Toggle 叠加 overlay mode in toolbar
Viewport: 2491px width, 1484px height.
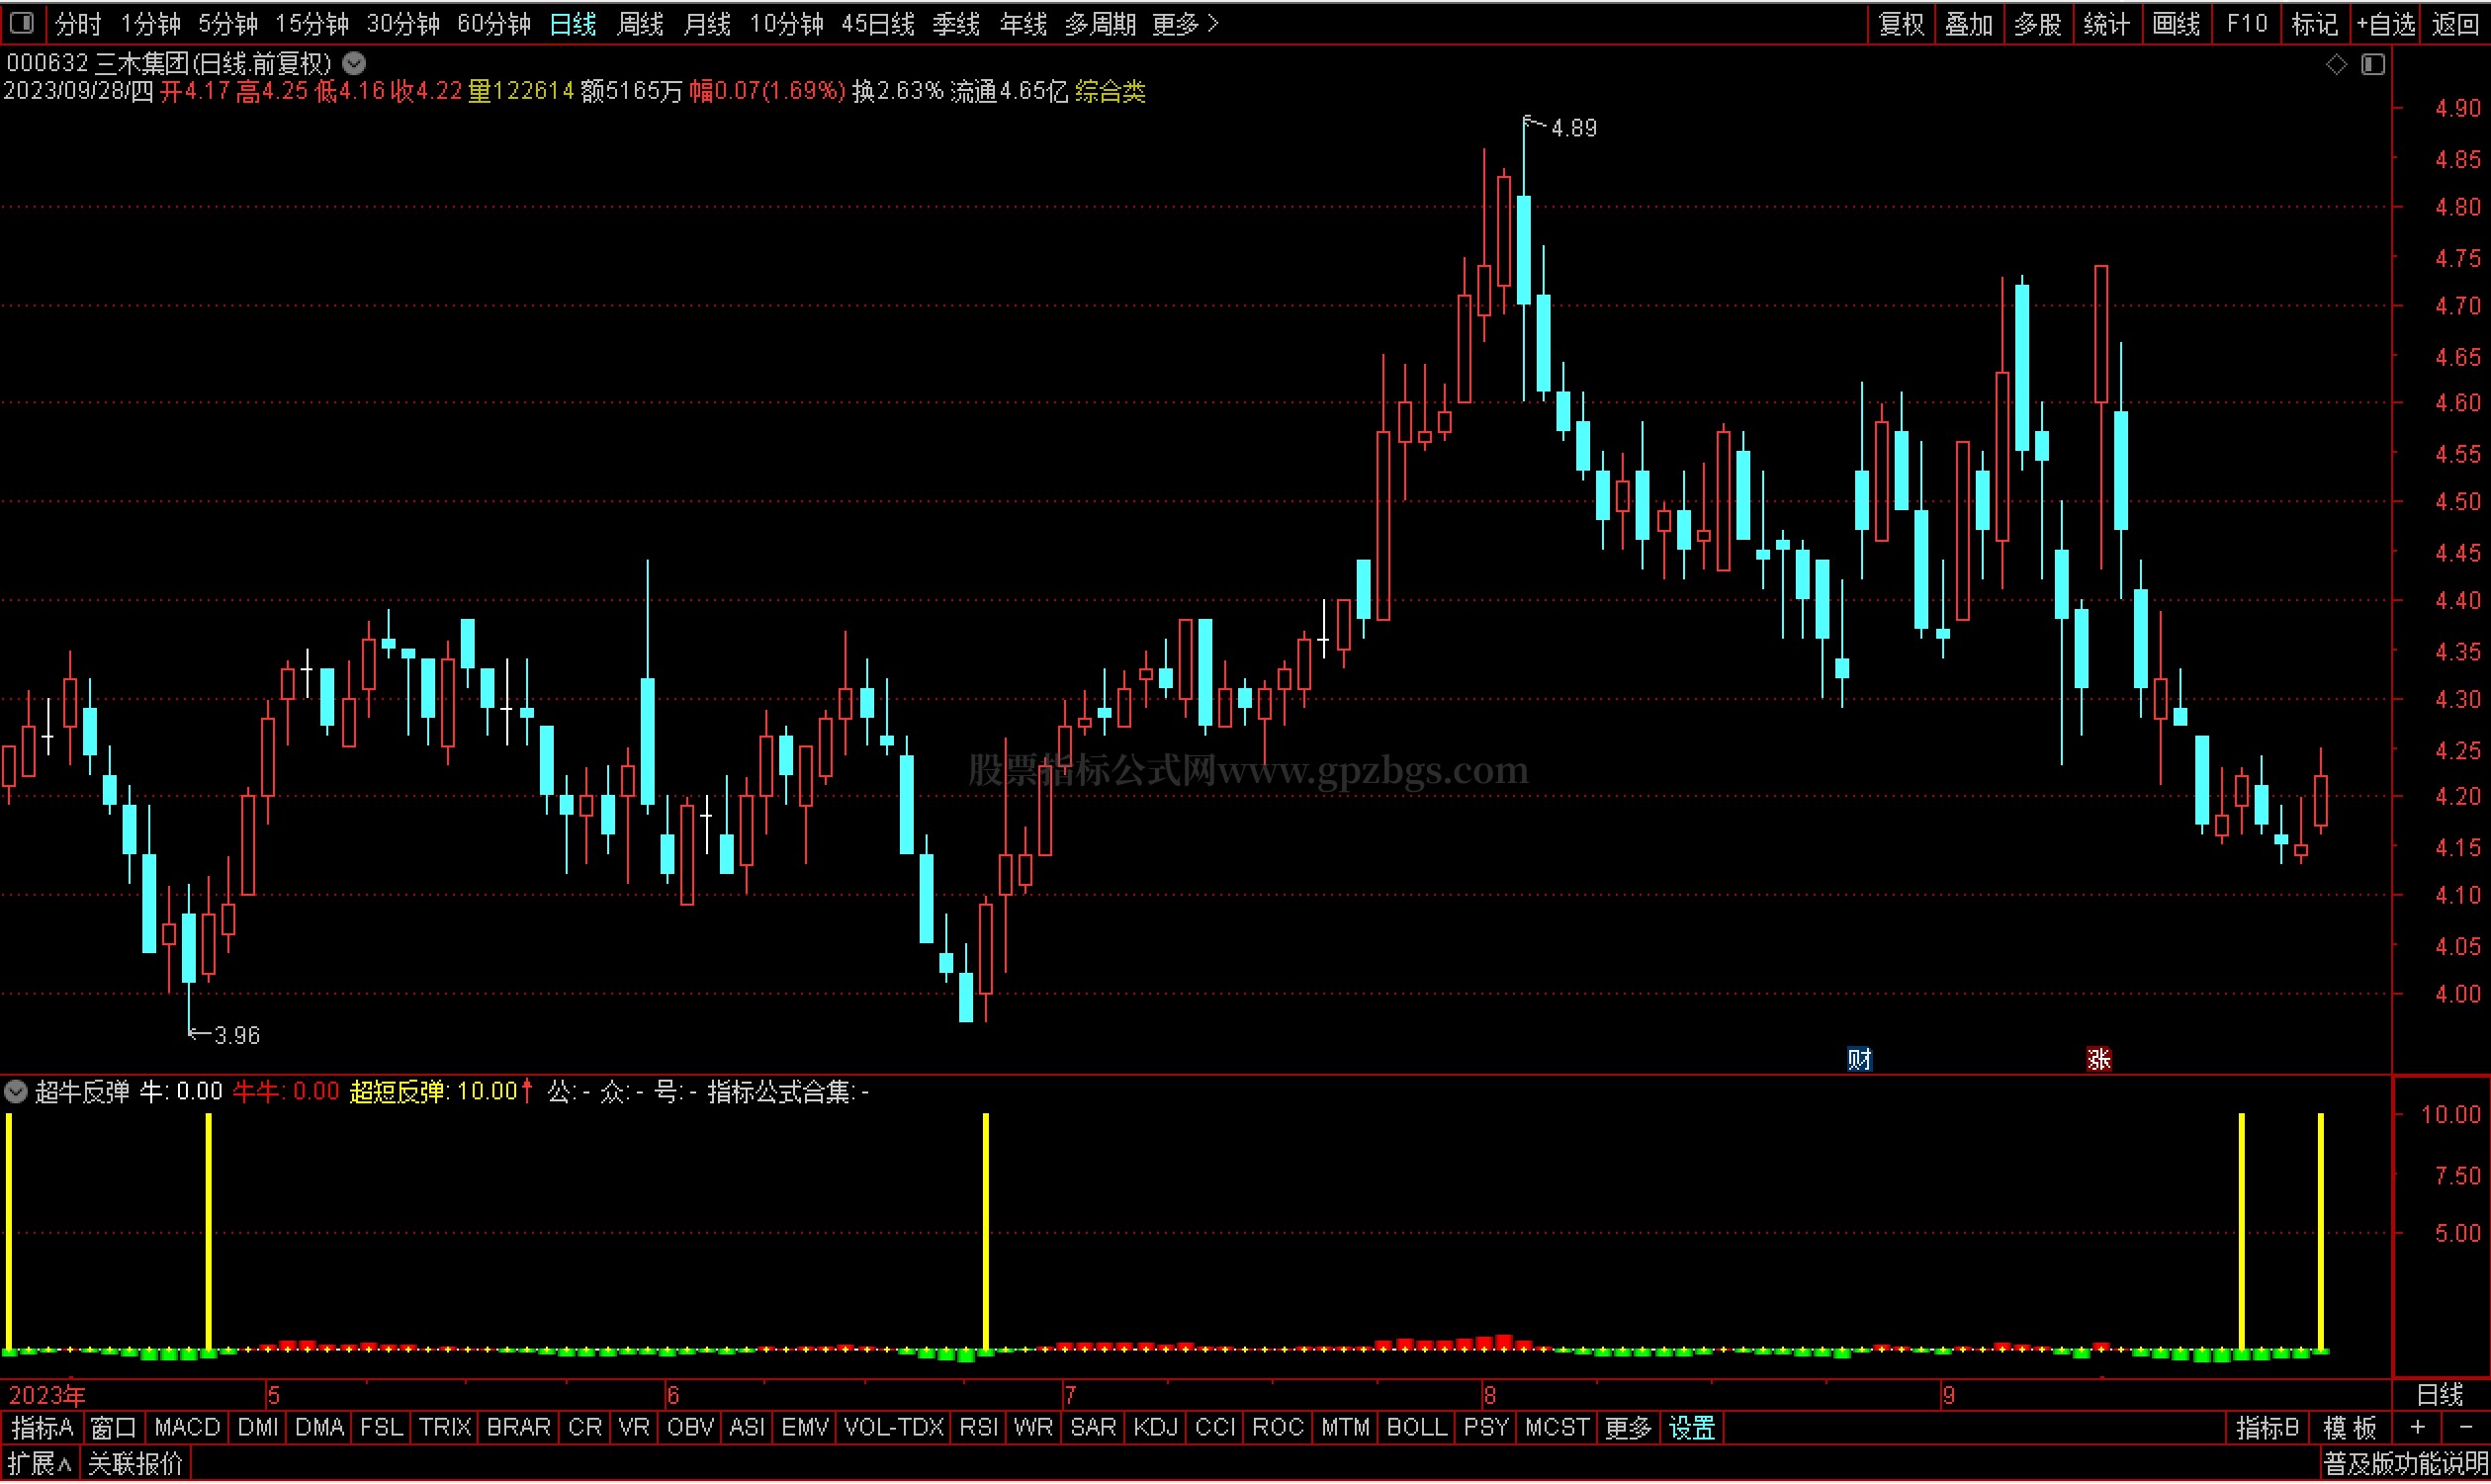click(x=1969, y=24)
